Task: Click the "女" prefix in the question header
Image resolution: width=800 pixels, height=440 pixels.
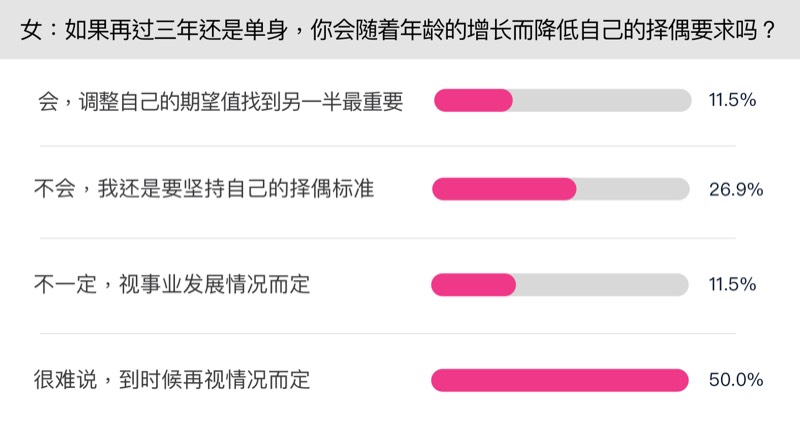Action: click(x=29, y=29)
